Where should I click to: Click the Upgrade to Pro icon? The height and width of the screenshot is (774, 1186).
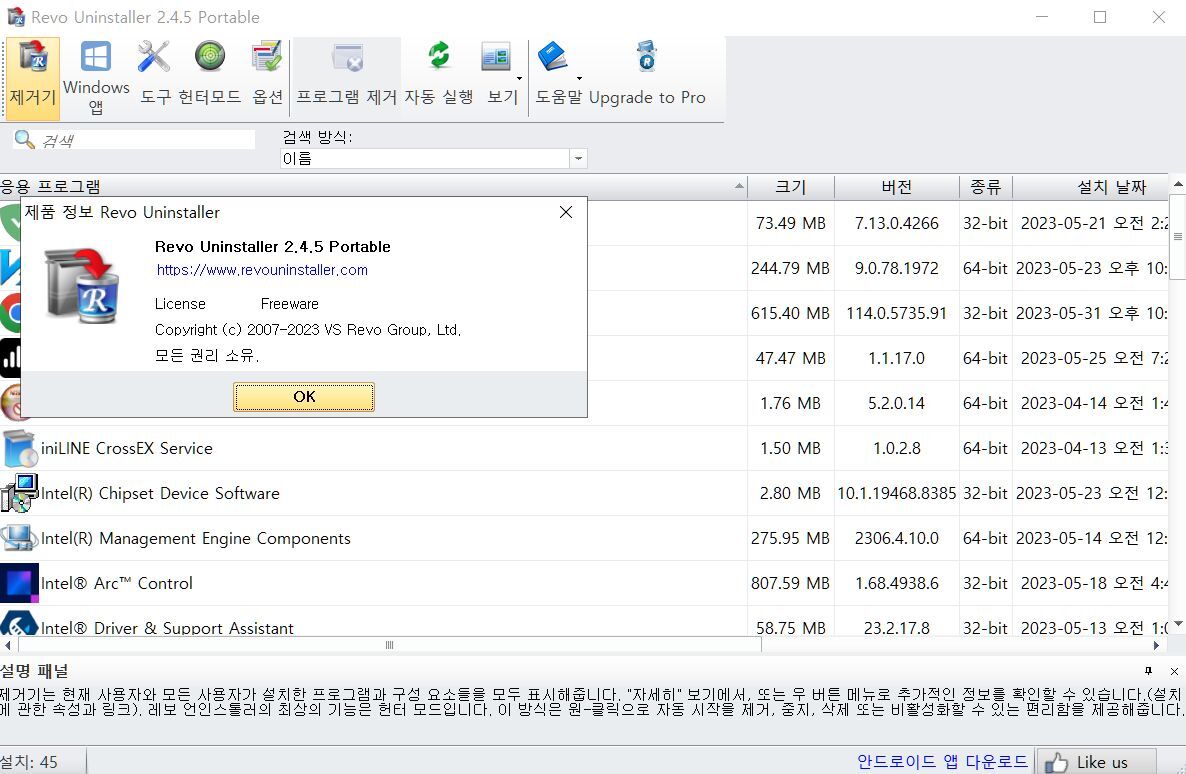647,56
